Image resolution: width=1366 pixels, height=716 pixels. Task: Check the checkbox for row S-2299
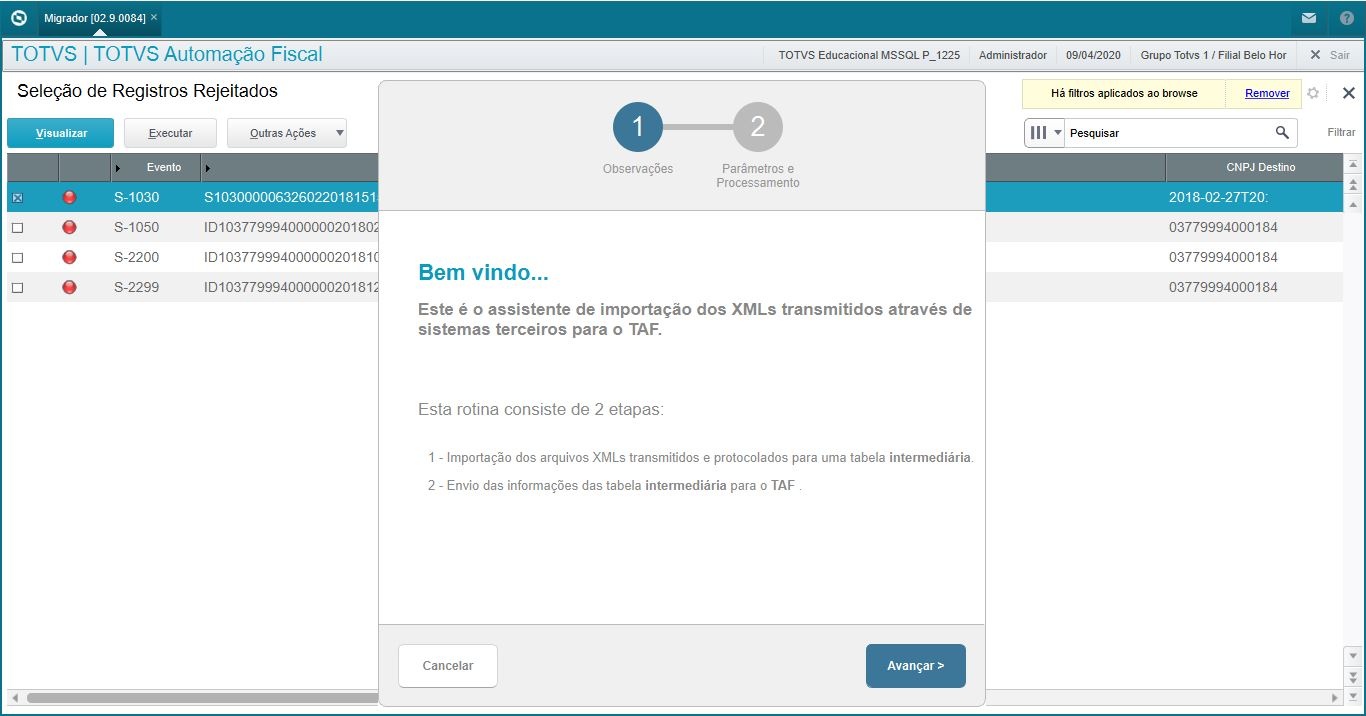point(17,288)
